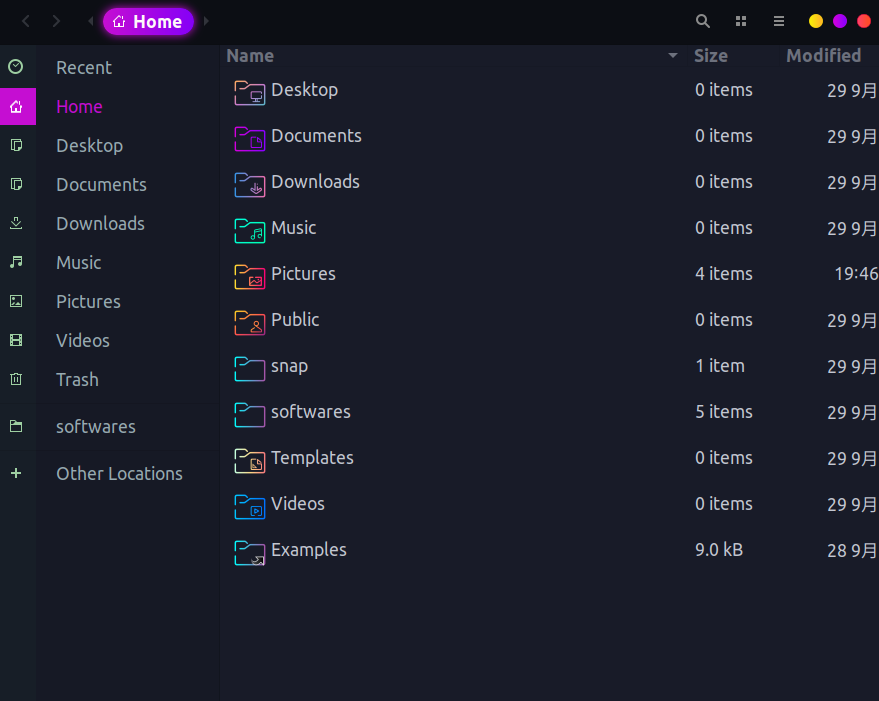Open Documents label in the sidebar
Image resolution: width=879 pixels, height=701 pixels.
[101, 185]
